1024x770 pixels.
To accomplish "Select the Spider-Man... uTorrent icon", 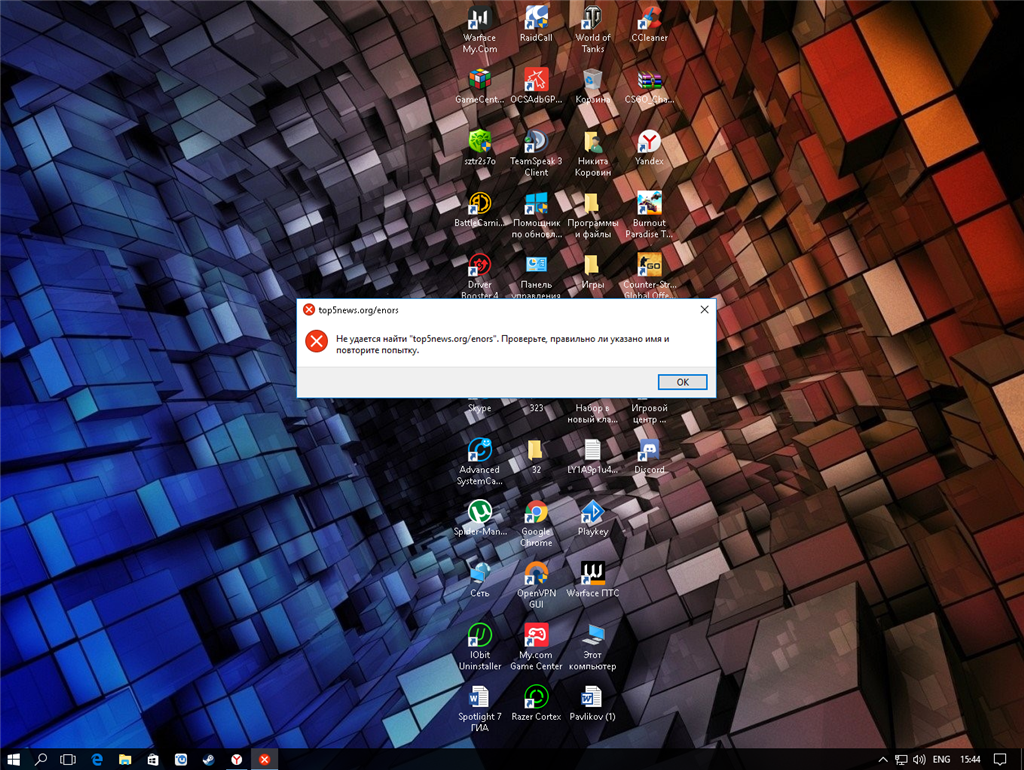I will click(x=479, y=518).
